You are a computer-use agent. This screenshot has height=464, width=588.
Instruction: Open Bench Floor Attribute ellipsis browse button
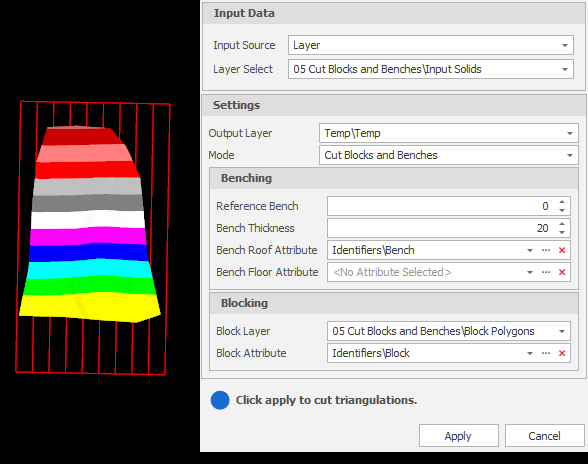pyautogui.click(x=546, y=272)
